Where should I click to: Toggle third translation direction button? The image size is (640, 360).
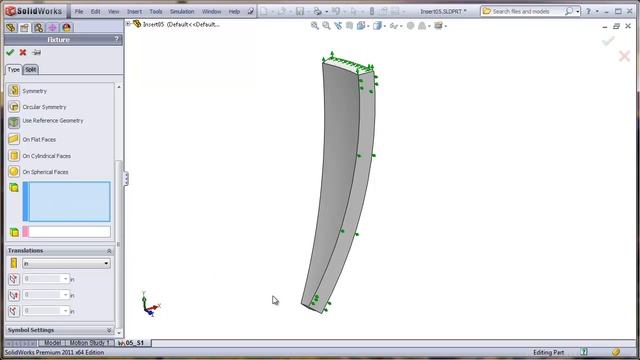click(13, 311)
